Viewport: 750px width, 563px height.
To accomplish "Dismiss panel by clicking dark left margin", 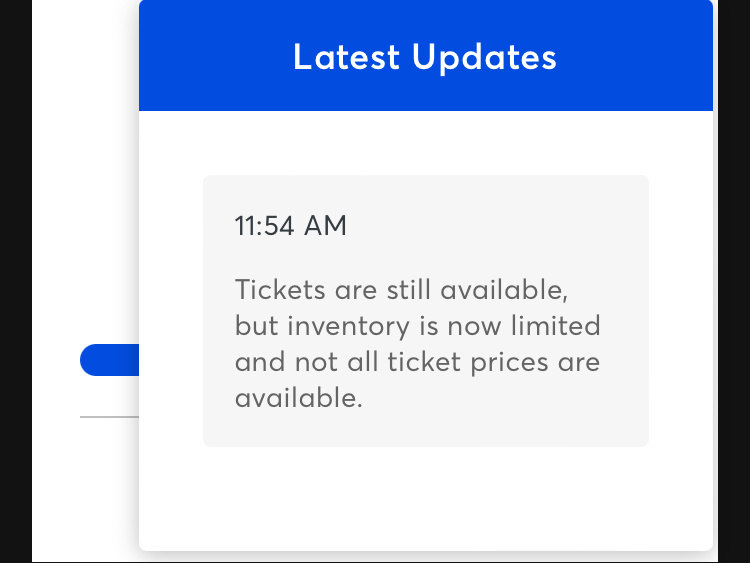I will [16, 281].
